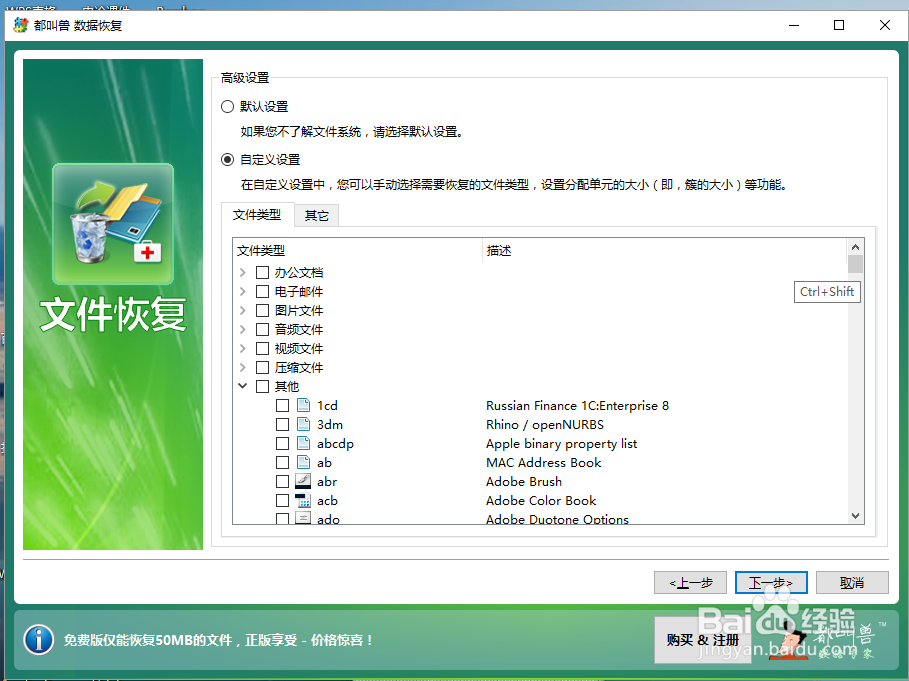The image size is (909, 681).
Task: Check the abr checkbox
Action: point(283,481)
